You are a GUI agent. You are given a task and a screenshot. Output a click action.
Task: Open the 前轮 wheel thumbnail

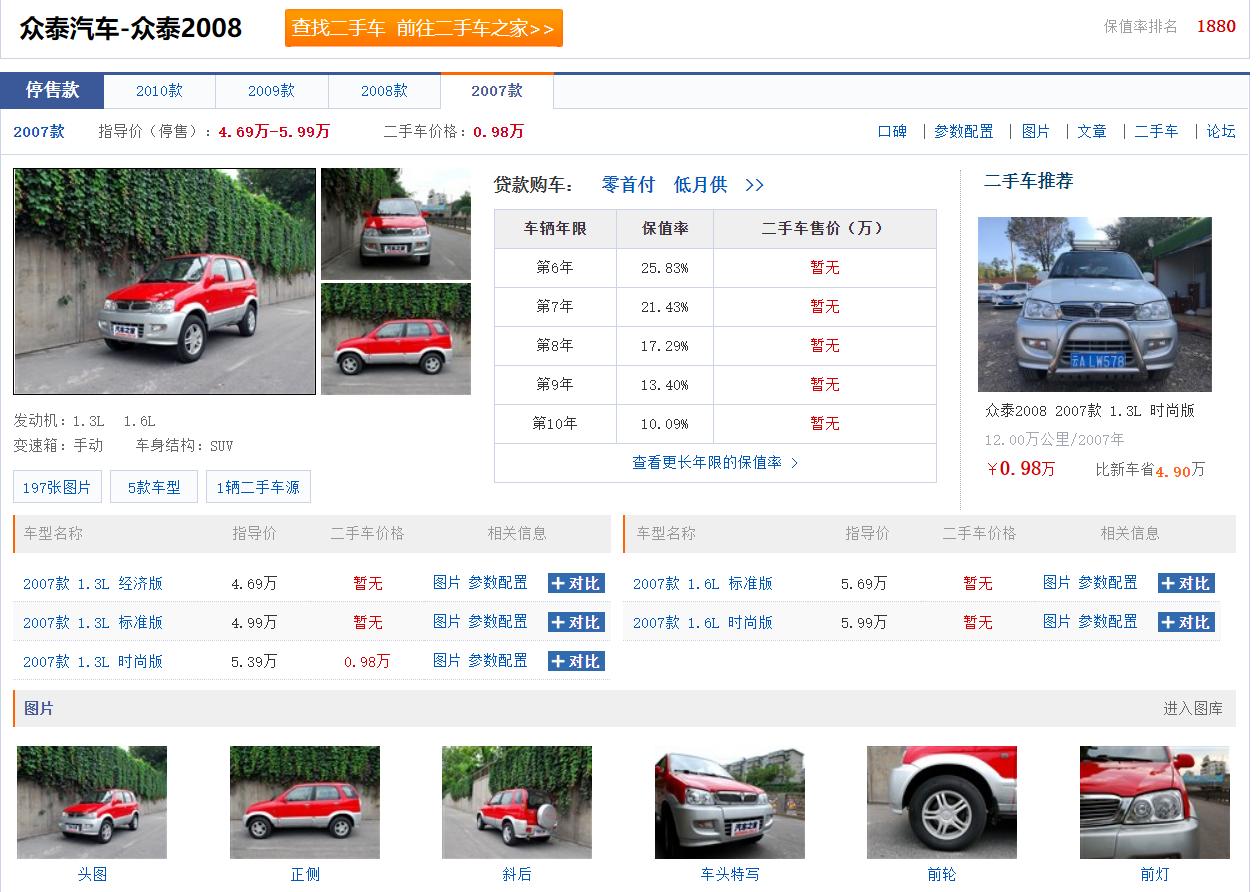click(x=941, y=802)
